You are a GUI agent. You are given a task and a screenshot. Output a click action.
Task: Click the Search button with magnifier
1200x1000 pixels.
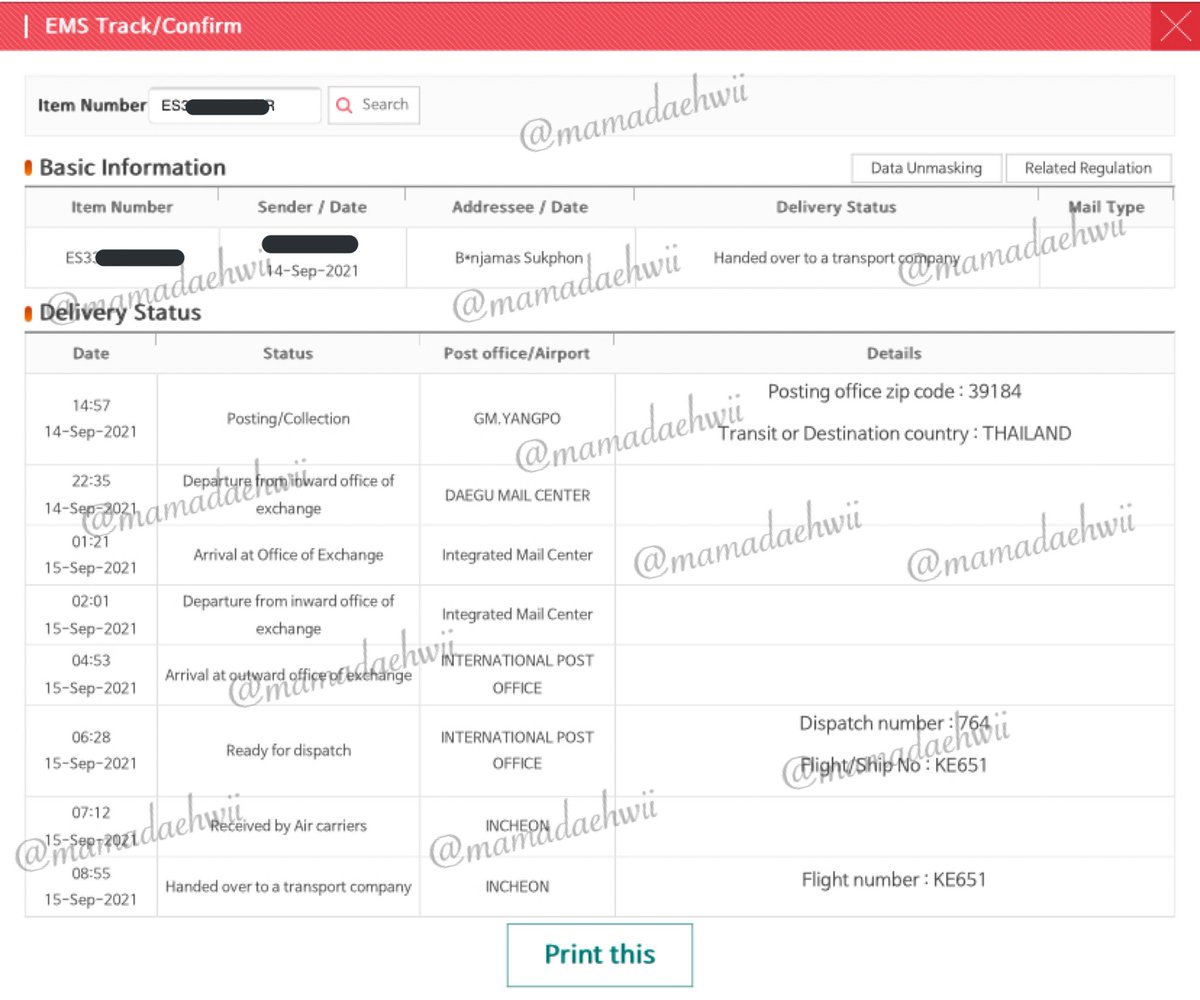click(x=374, y=105)
